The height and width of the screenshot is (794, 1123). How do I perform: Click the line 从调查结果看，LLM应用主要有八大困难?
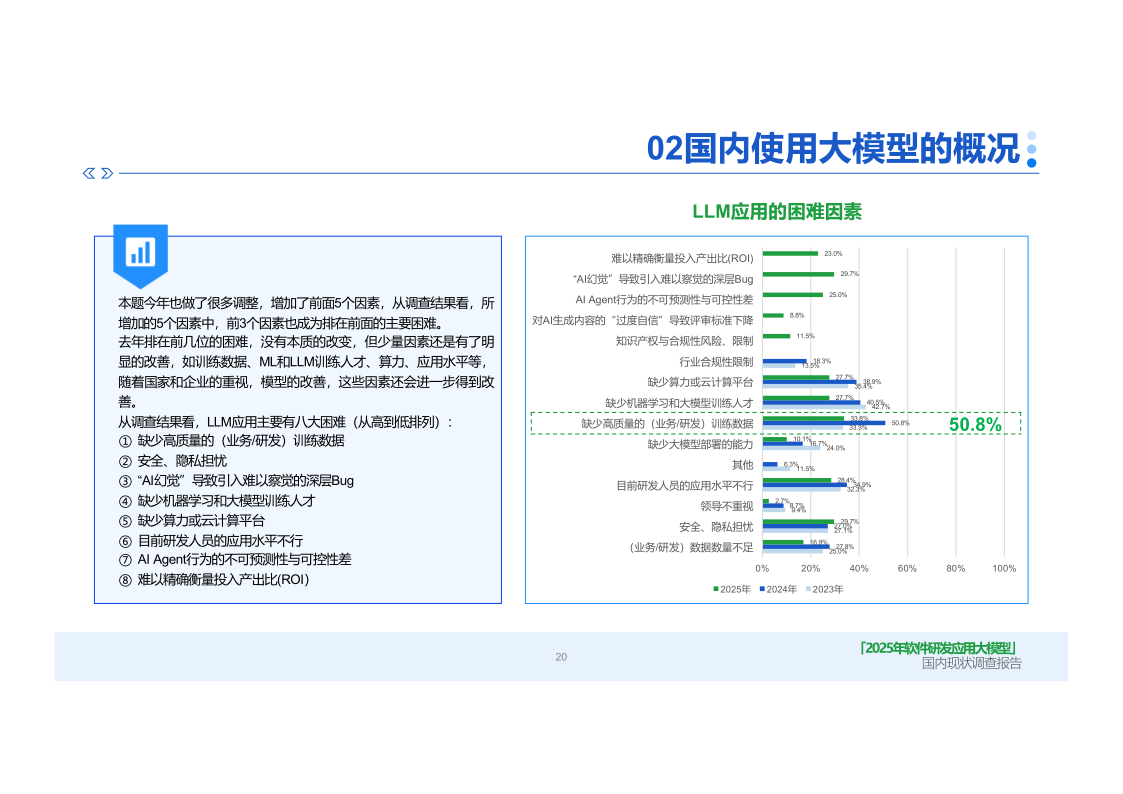coord(286,422)
